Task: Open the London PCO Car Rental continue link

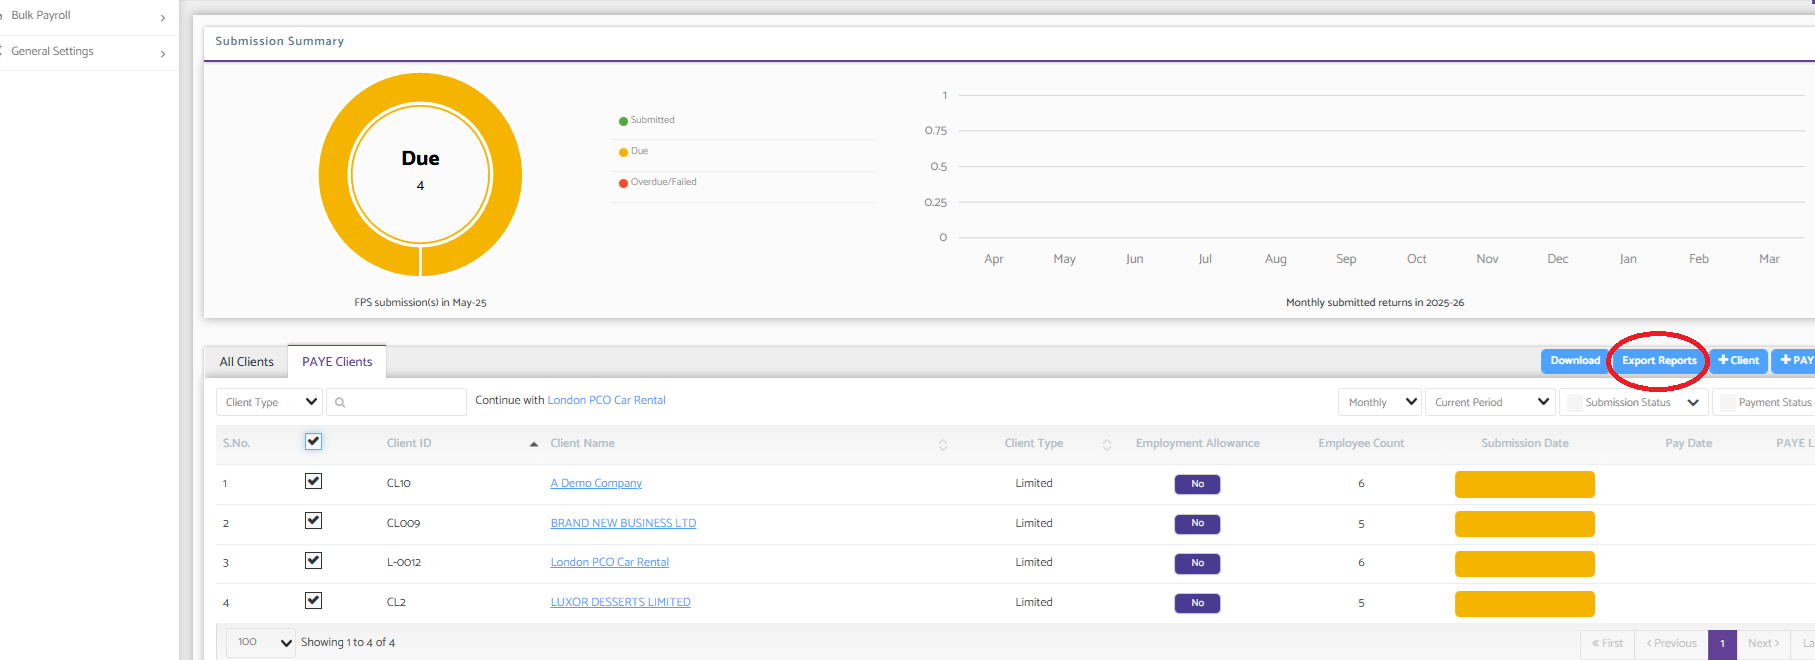Action: (x=606, y=400)
